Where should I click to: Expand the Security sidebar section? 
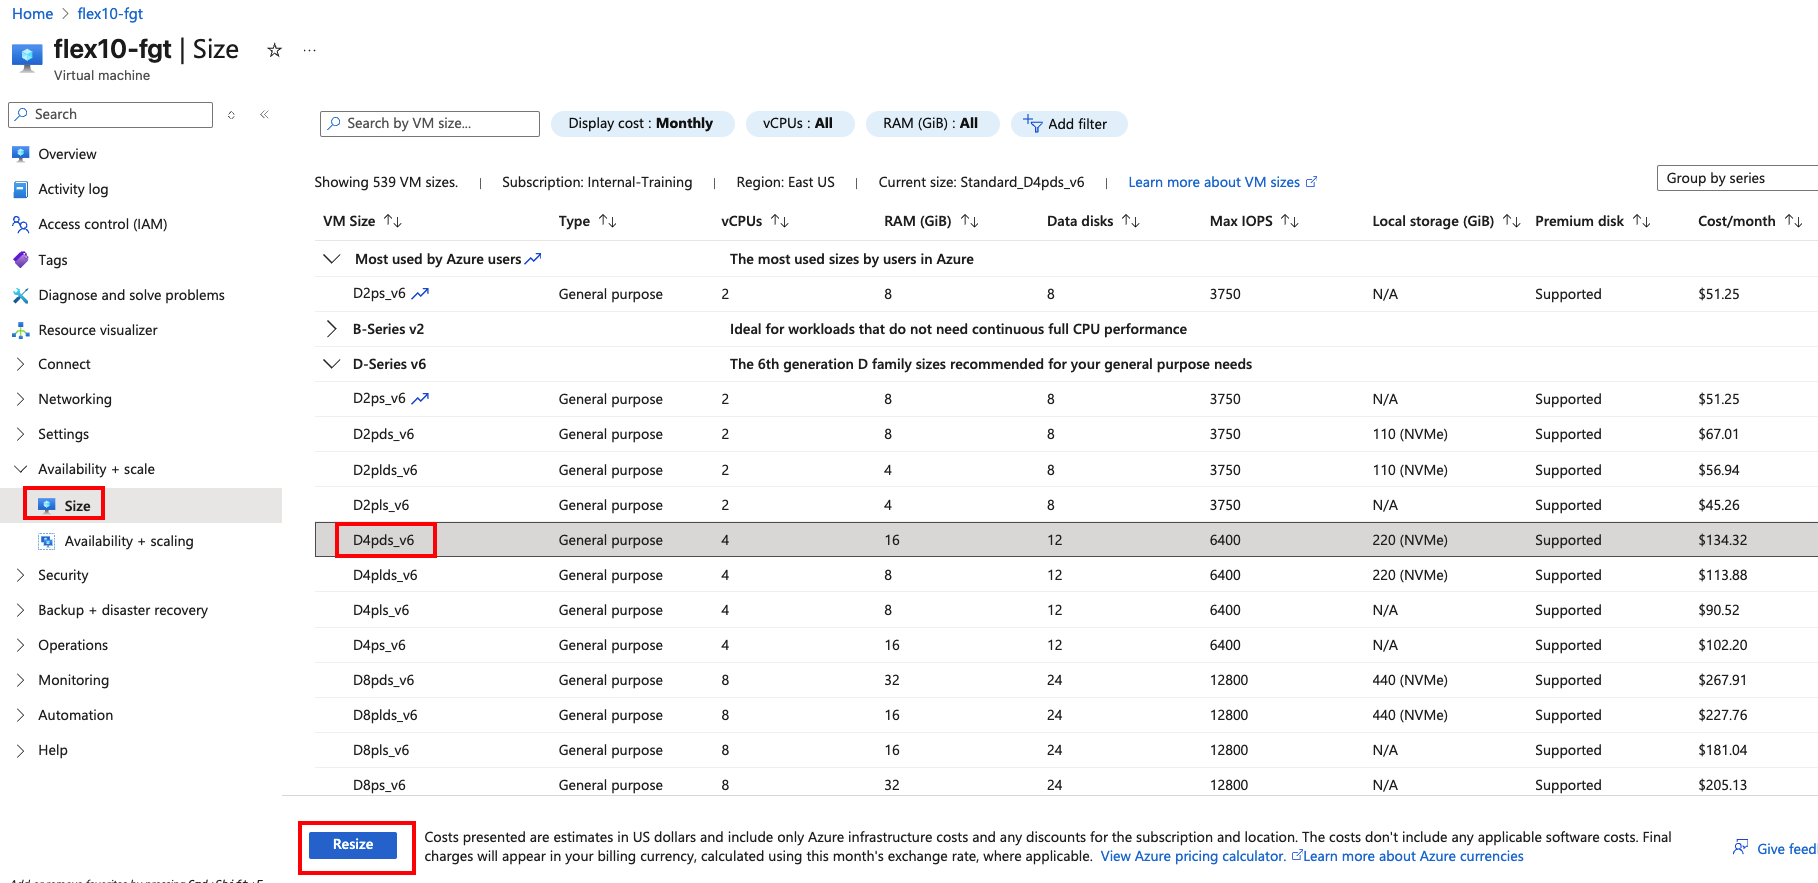point(21,575)
